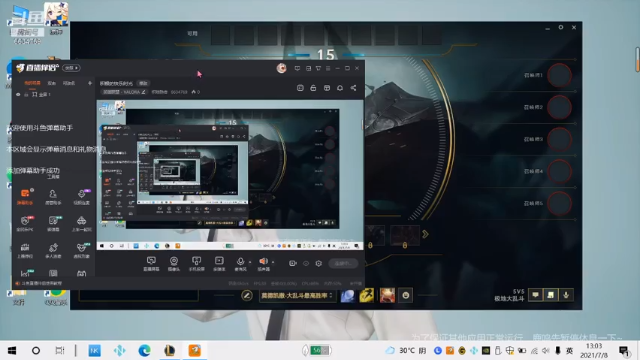Click the right edge scrollbar handle
Viewport: 640px width, 360px height.
pyautogui.click(x=637, y=60)
